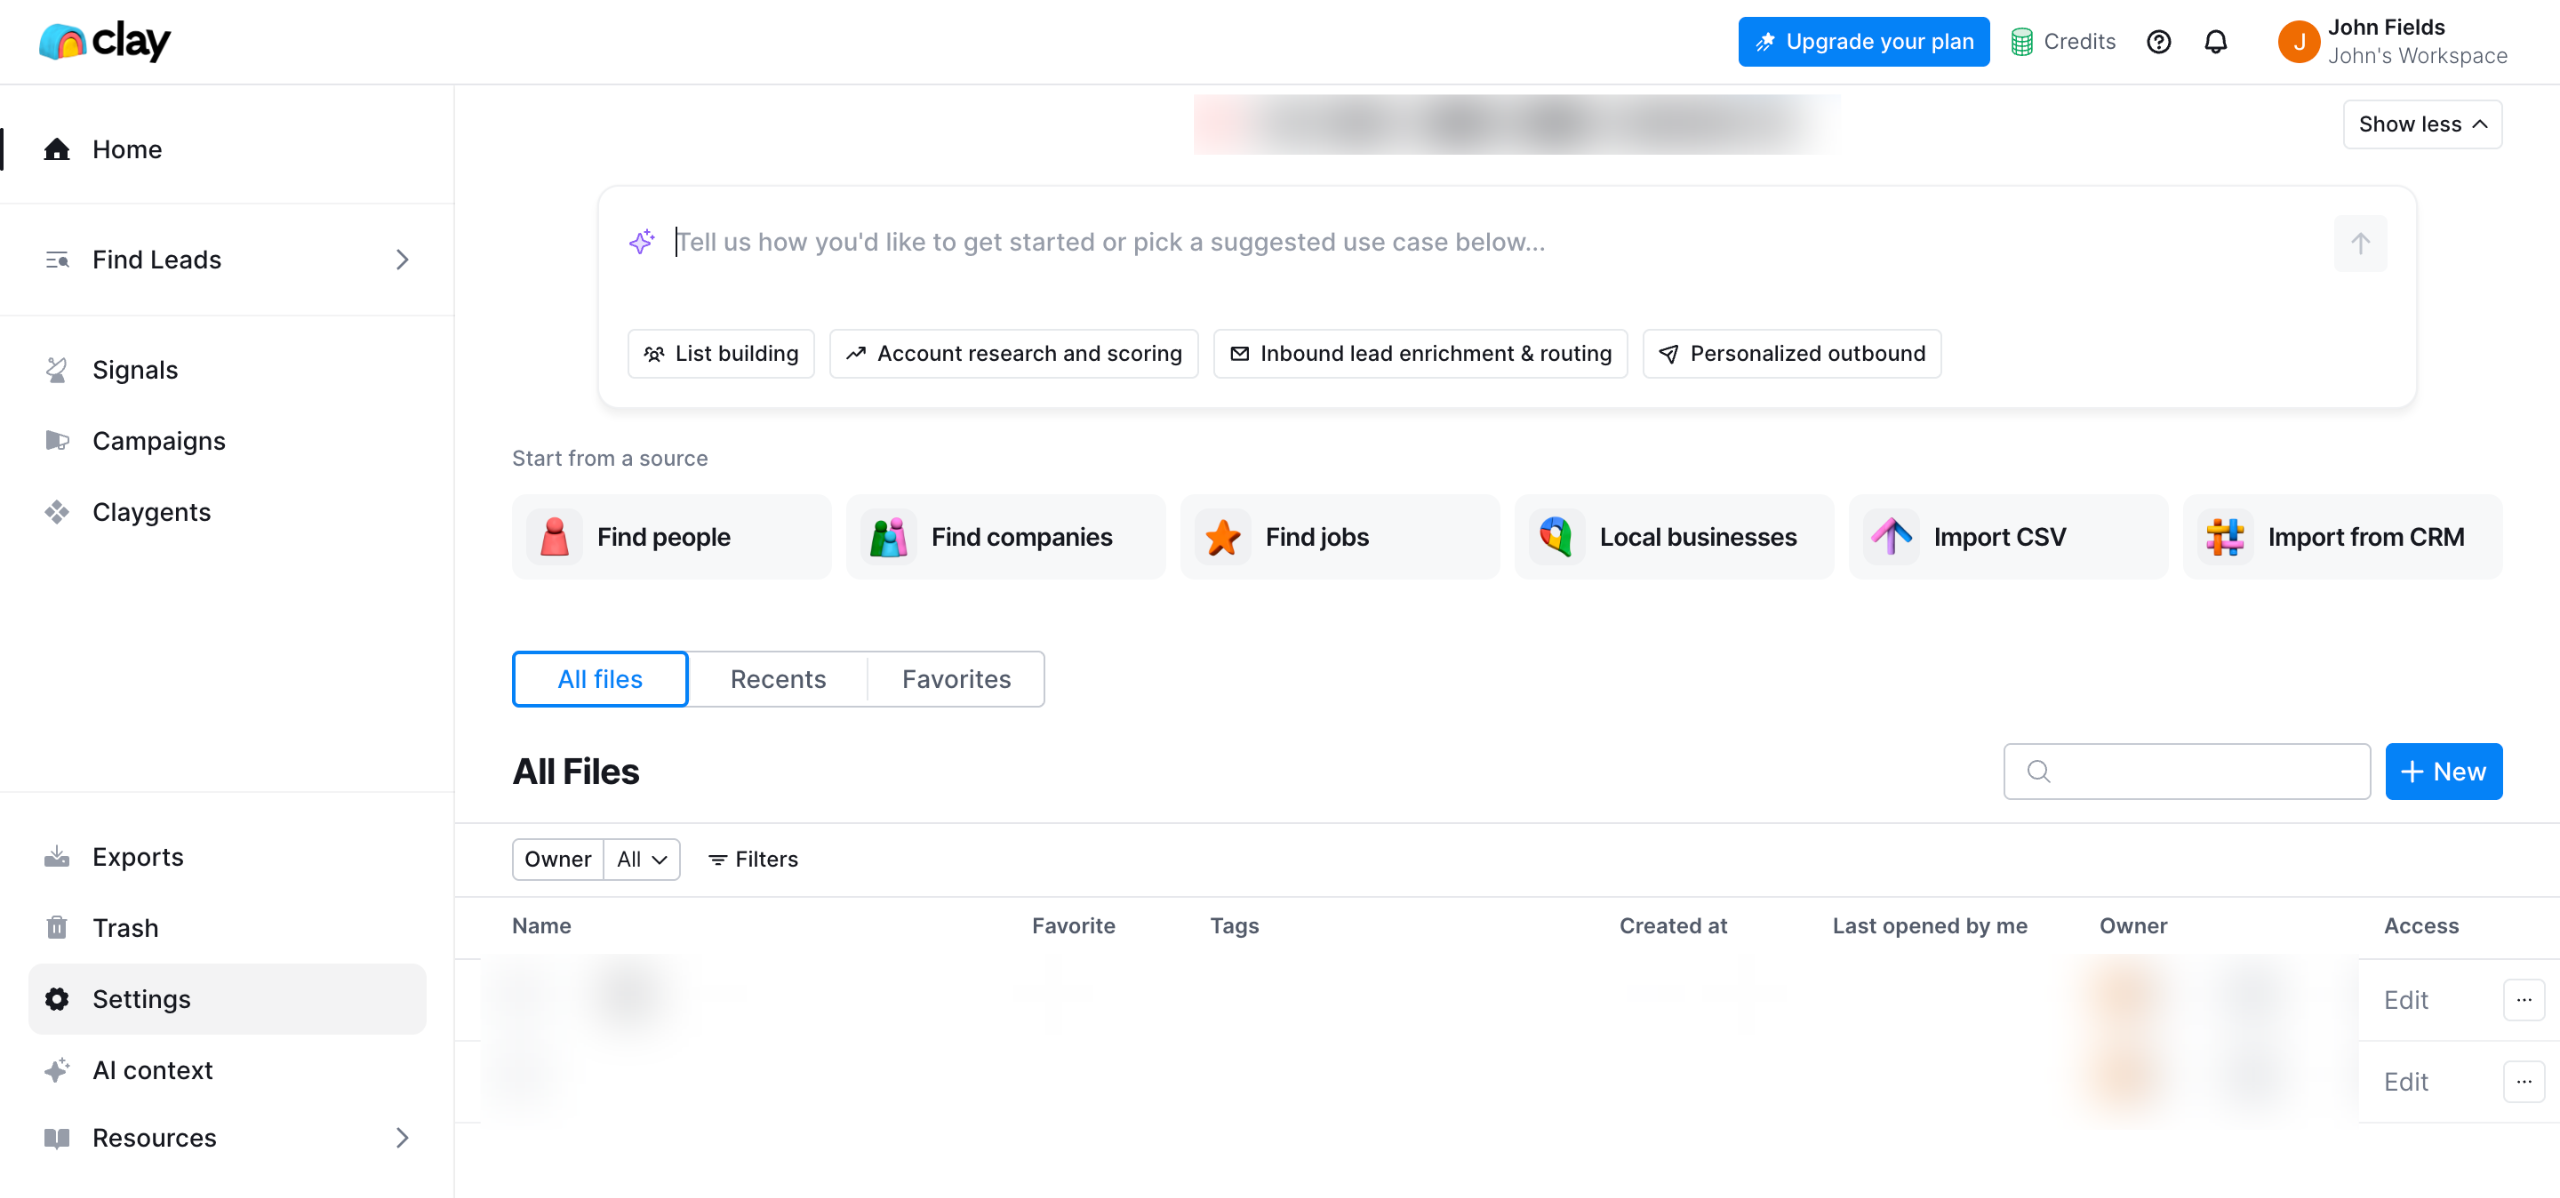Click the Find people source icon
Screen dimensions: 2560x1198
pyautogui.click(x=554, y=537)
